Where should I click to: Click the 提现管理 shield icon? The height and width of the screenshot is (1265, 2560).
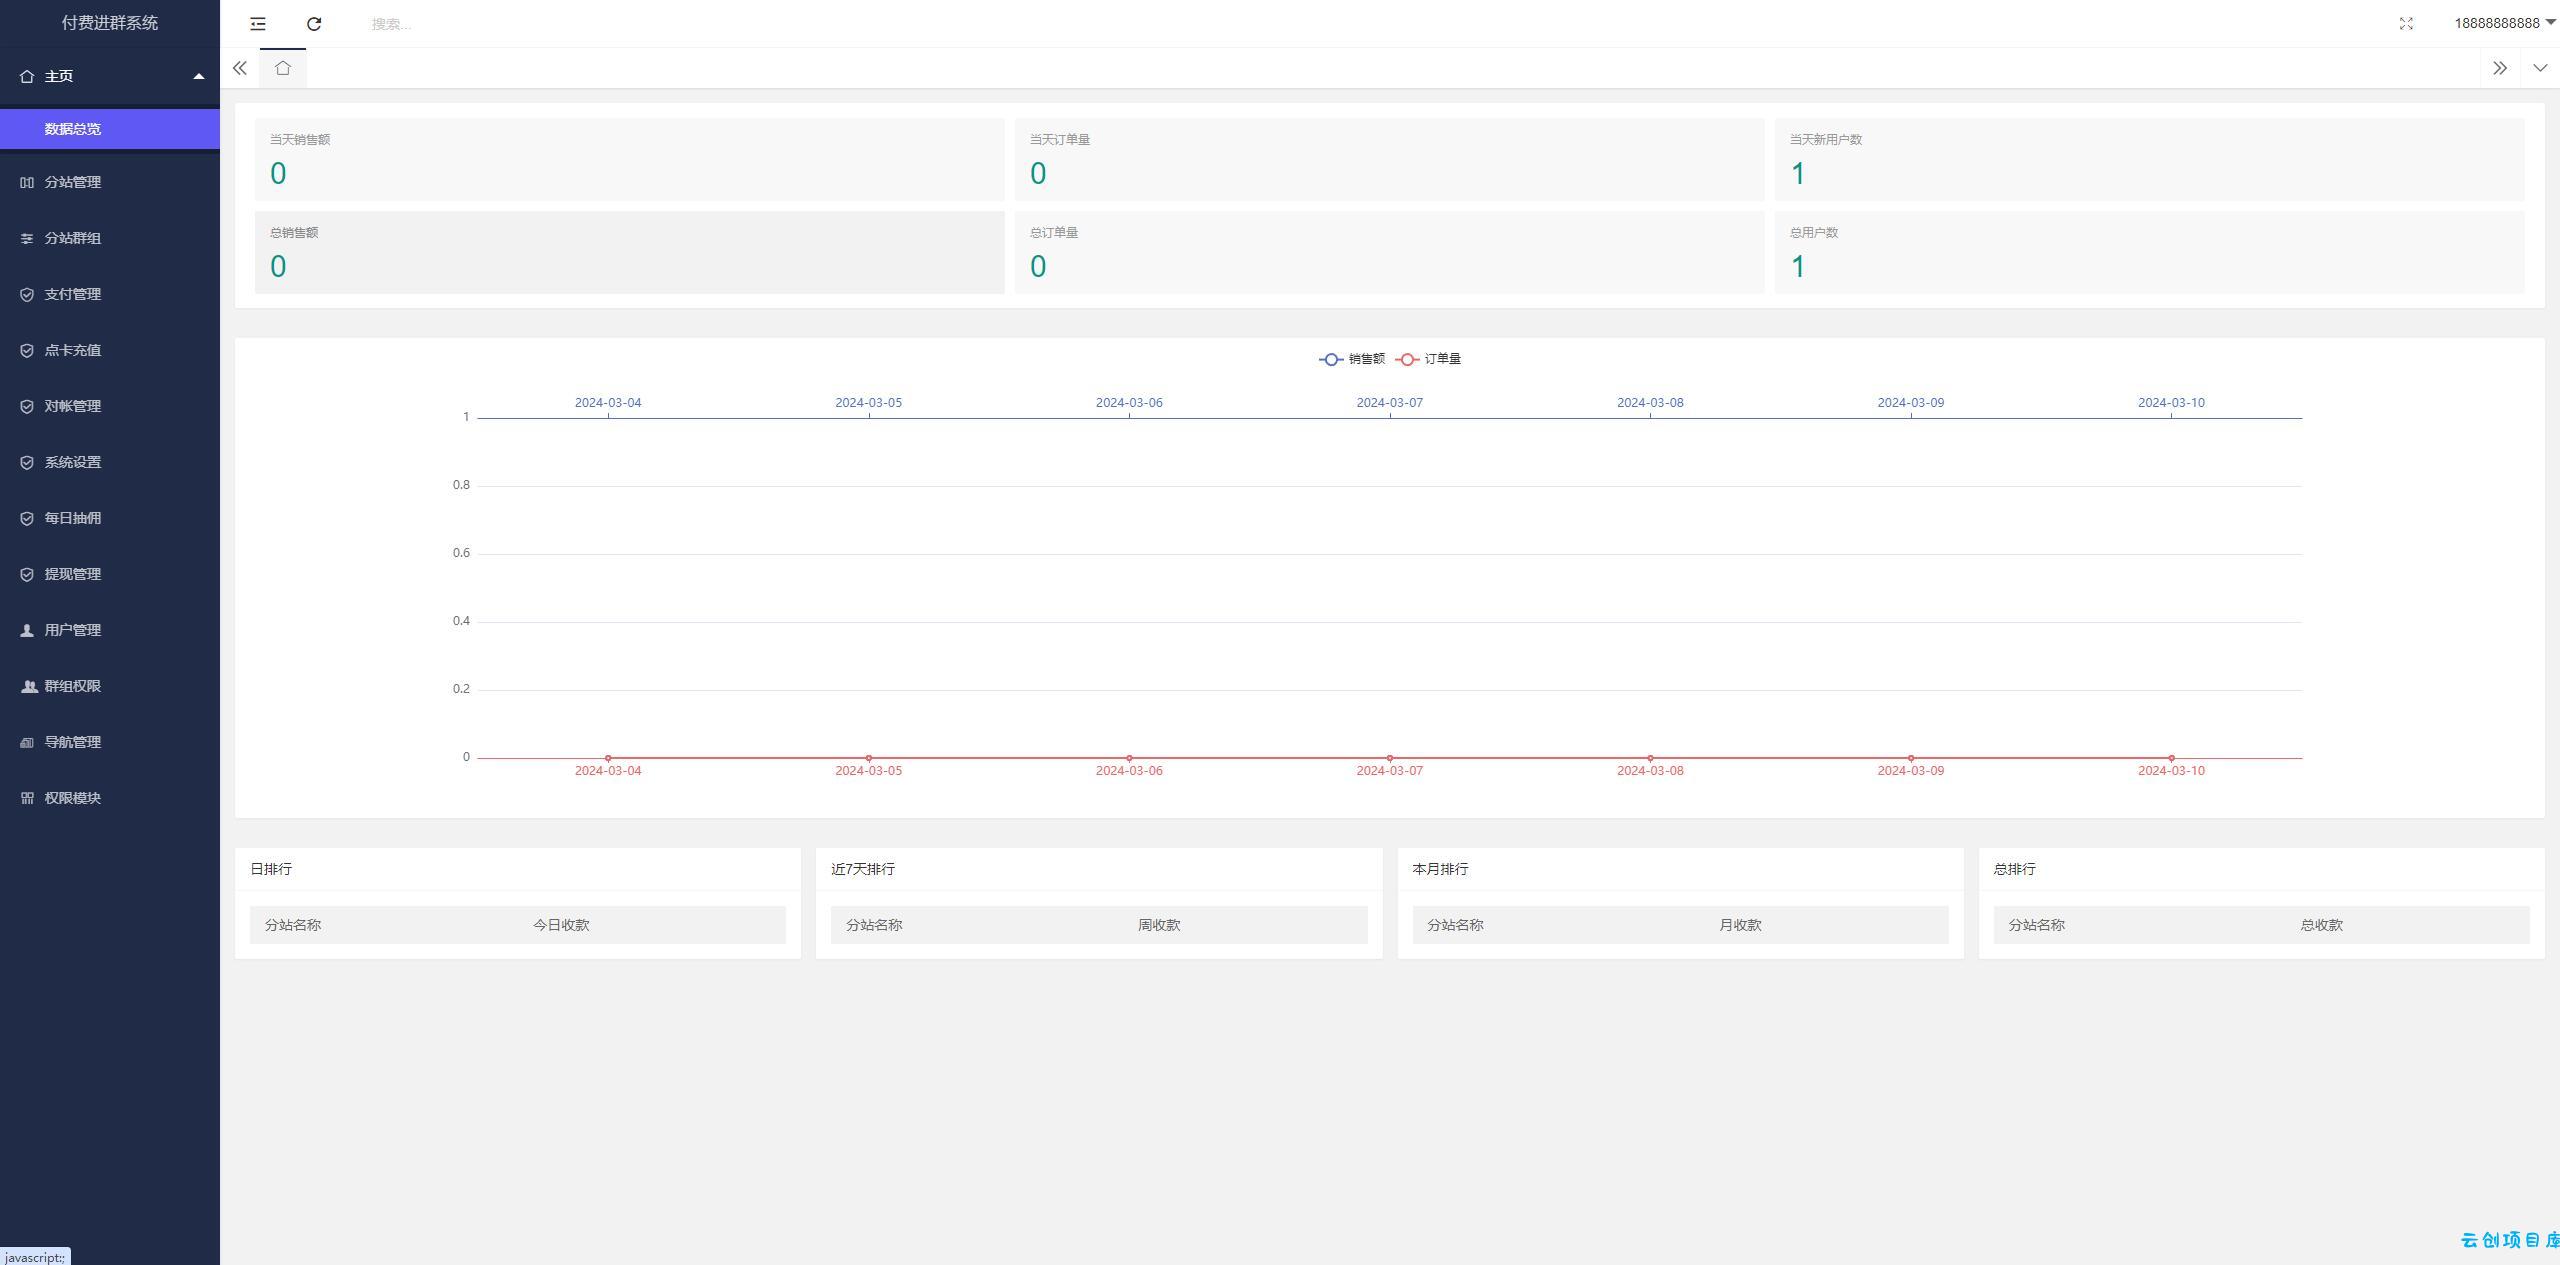(27, 574)
